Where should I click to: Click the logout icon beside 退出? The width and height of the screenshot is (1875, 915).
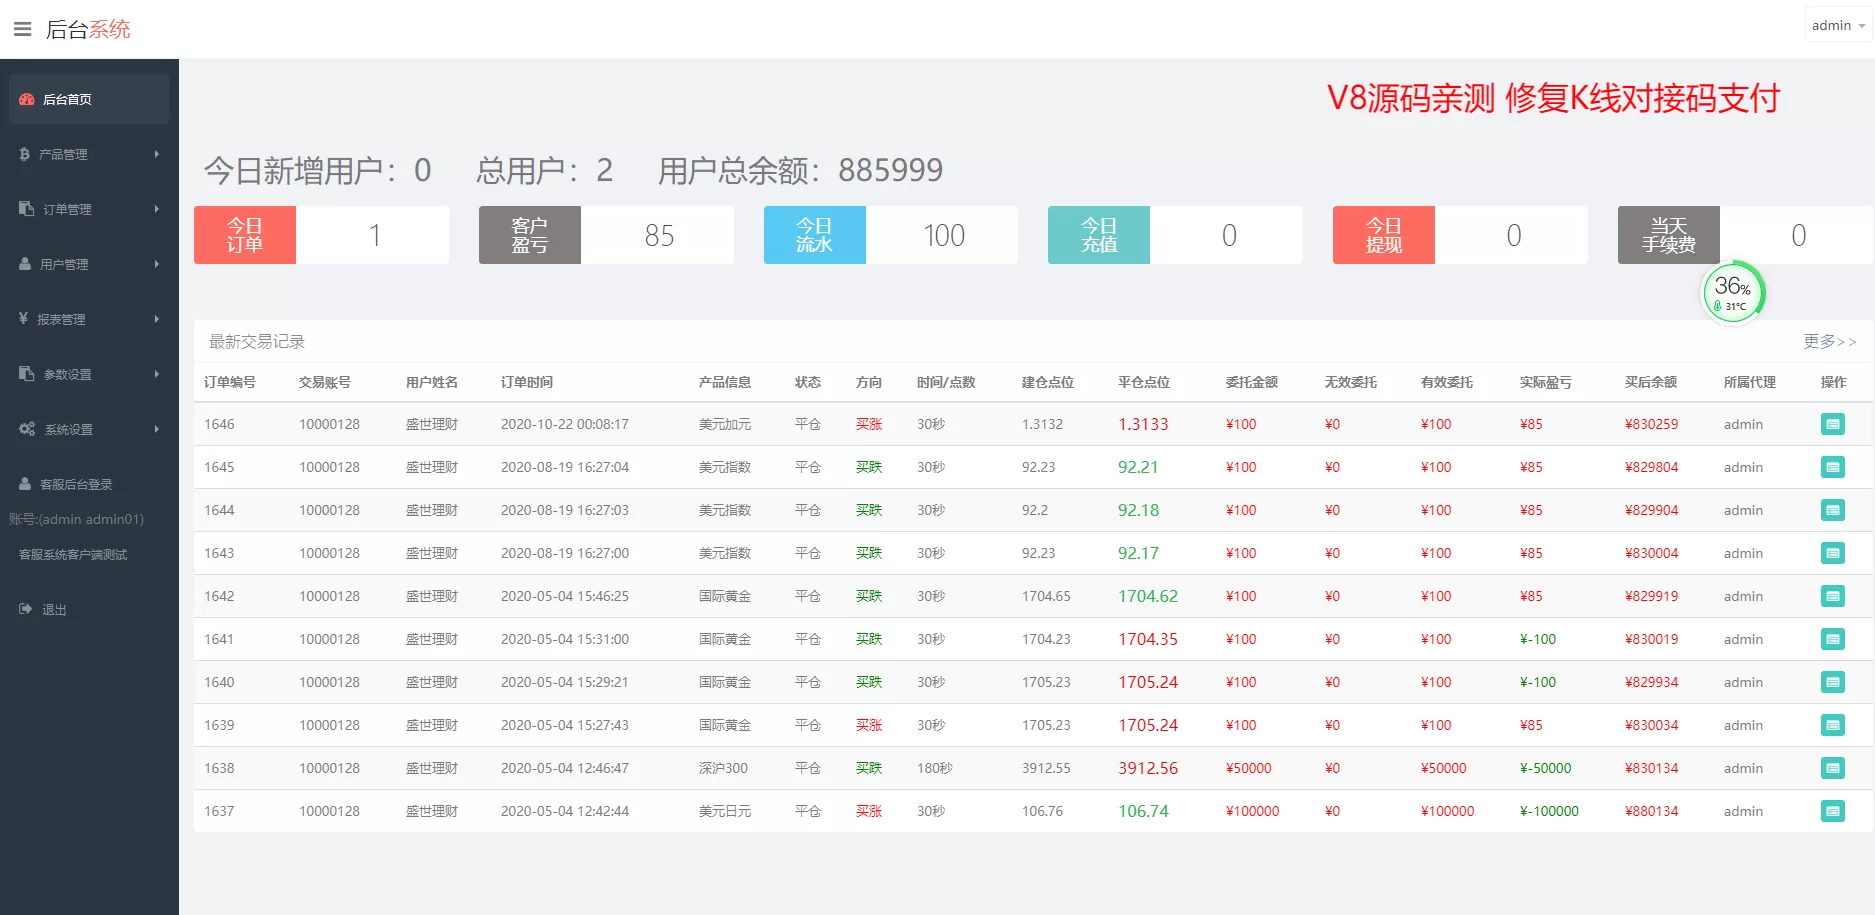point(26,609)
